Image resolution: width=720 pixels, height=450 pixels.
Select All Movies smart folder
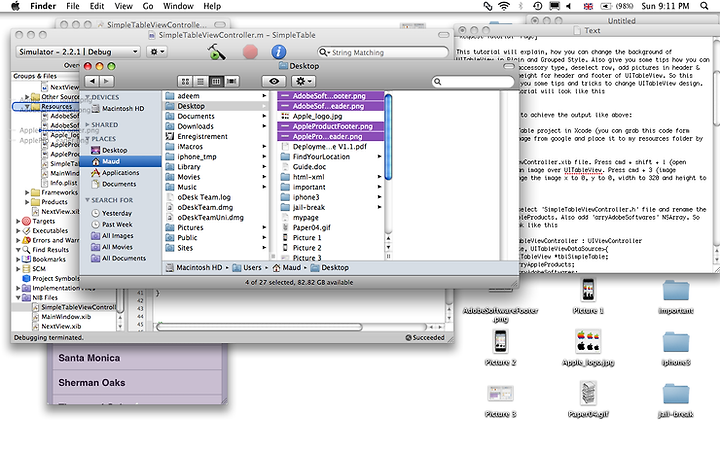112,247
